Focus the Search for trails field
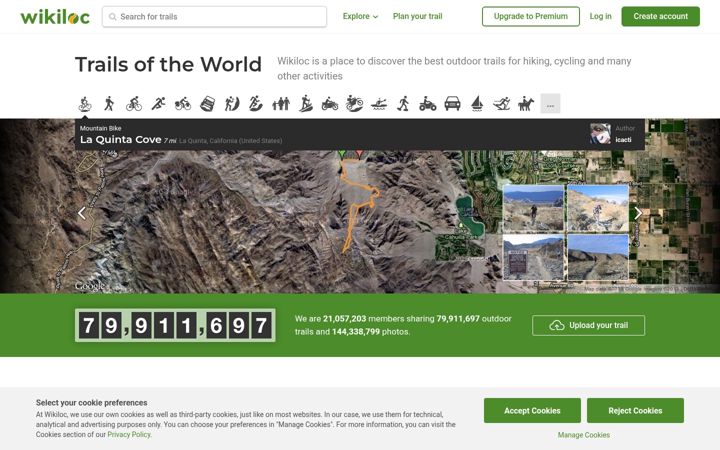The height and width of the screenshot is (450, 720). [214, 17]
